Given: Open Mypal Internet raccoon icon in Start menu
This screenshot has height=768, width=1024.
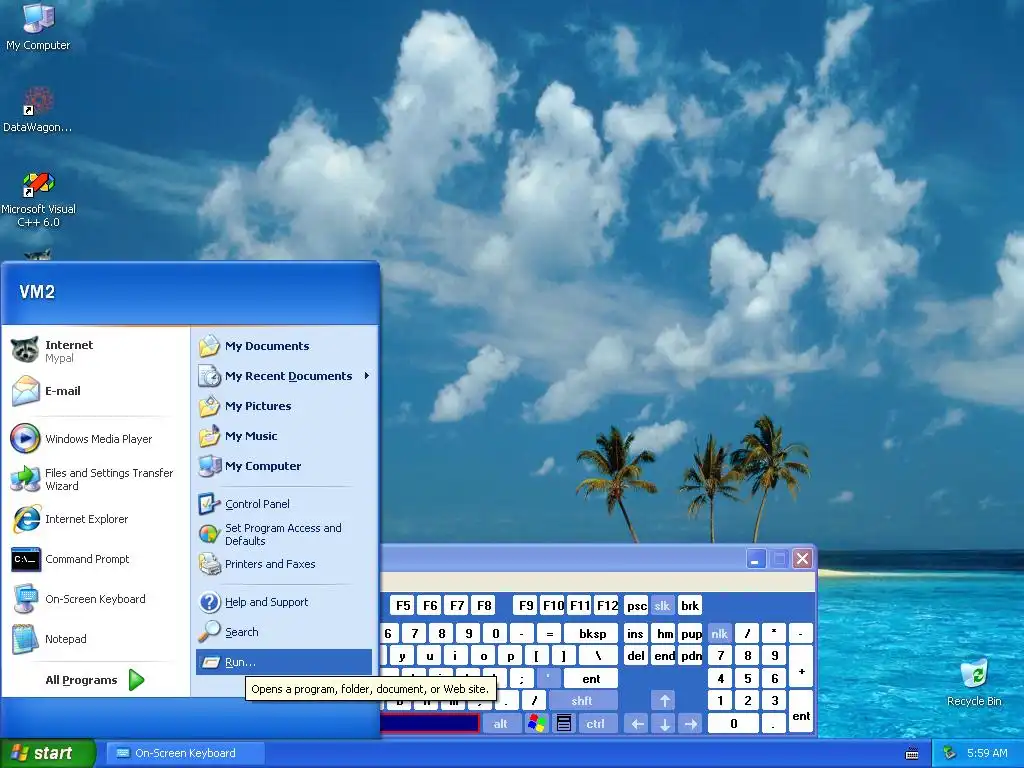Looking at the screenshot, I should point(25,351).
